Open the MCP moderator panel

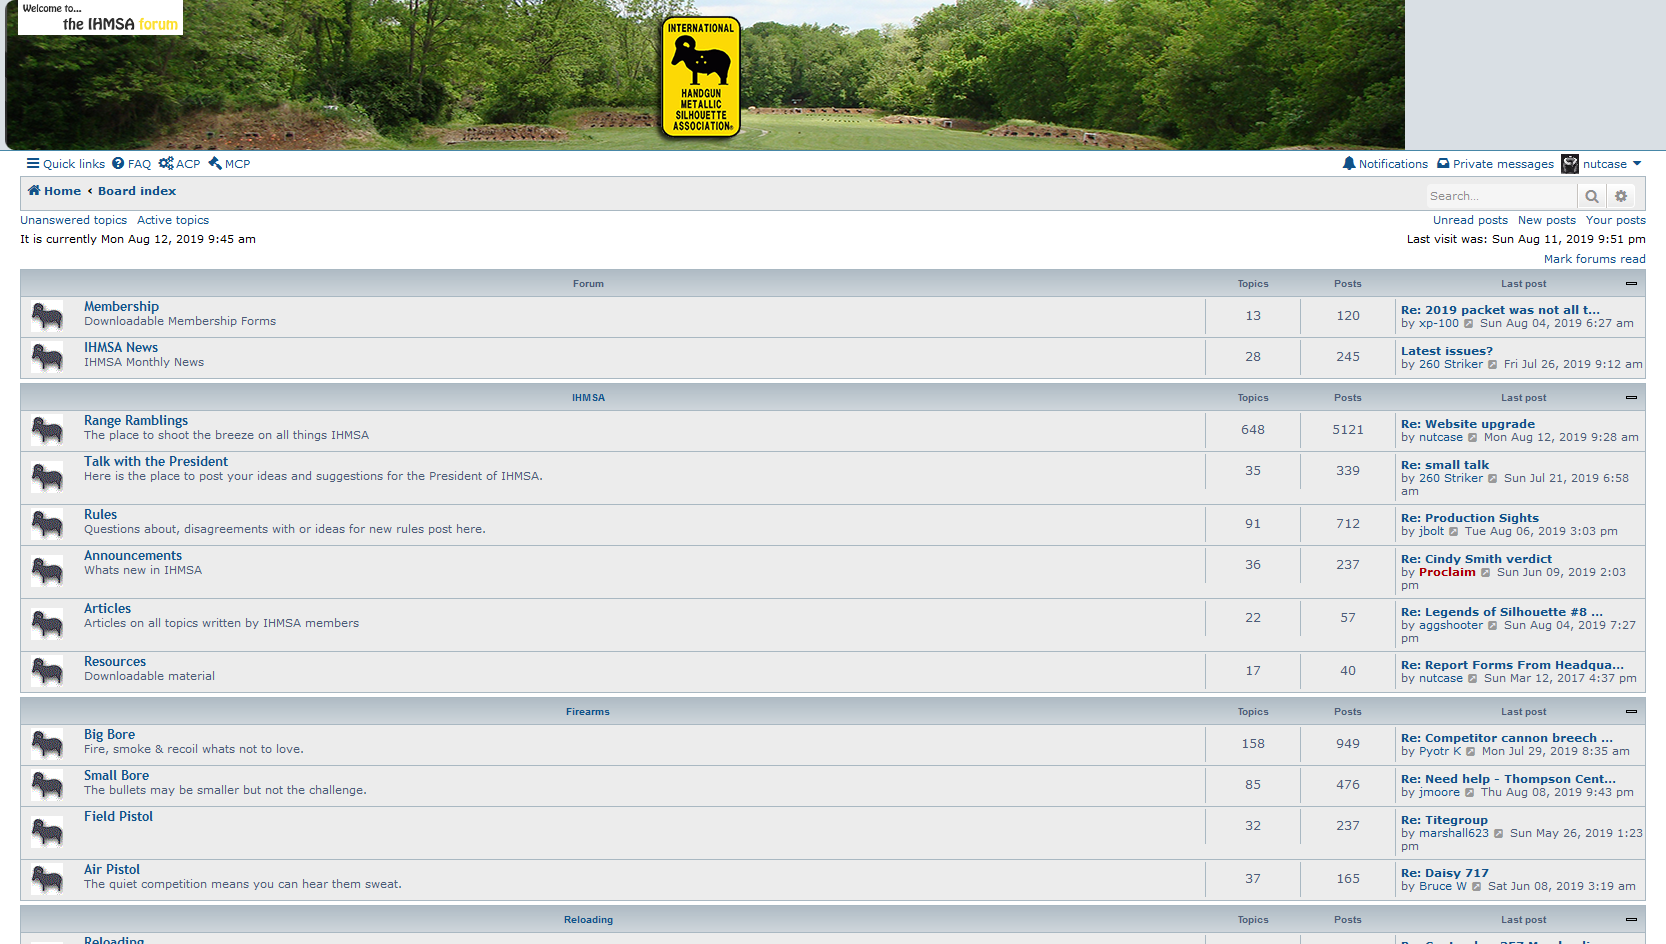[229, 164]
